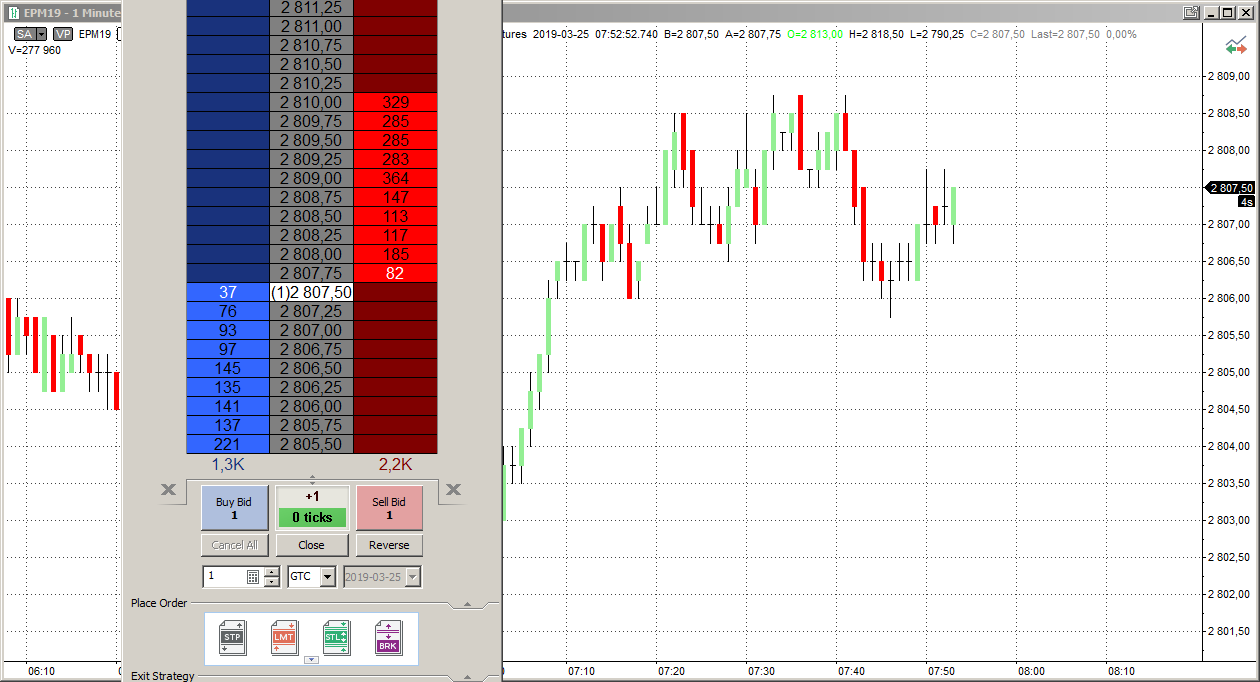Click the Last=2 807,50 status value
The width and height of the screenshot is (1260, 682).
(1063, 34)
